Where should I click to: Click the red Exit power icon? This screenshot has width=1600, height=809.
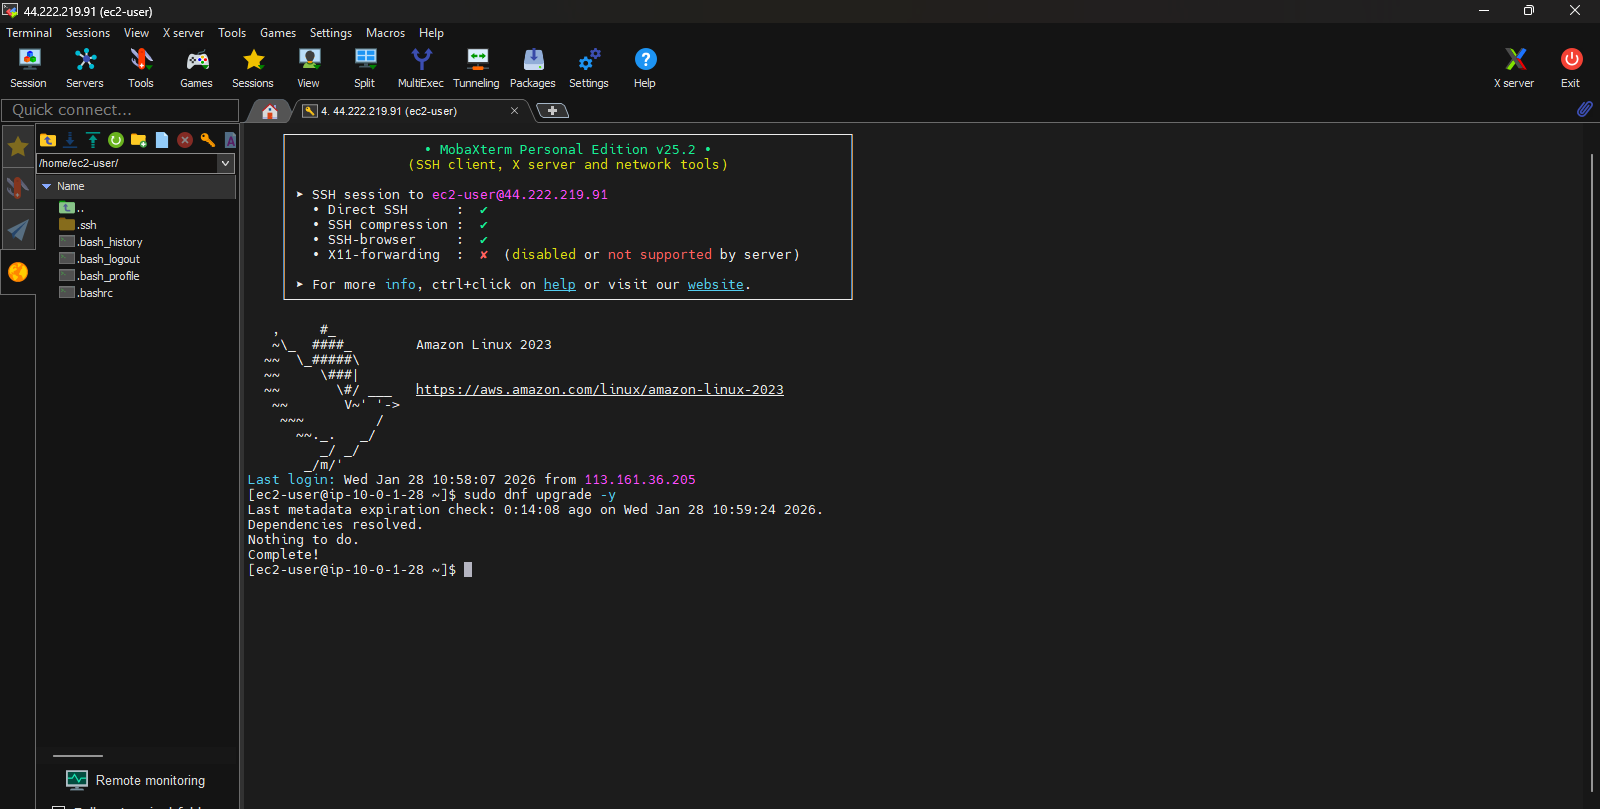click(1571, 68)
